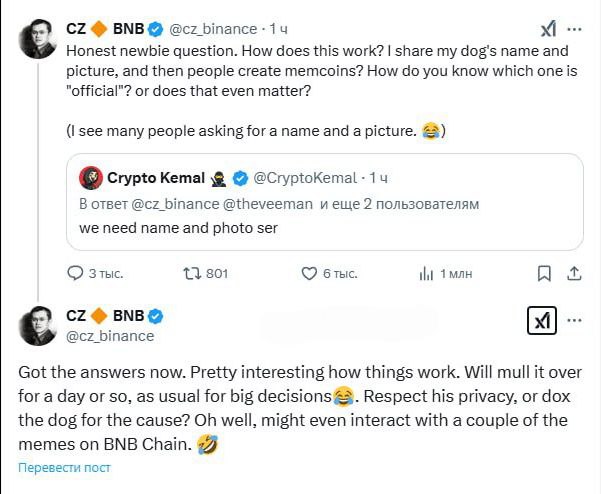Image resolution: width=601 pixels, height=494 pixels.
Task: Like the tweet via heart icon
Action: (x=309, y=273)
